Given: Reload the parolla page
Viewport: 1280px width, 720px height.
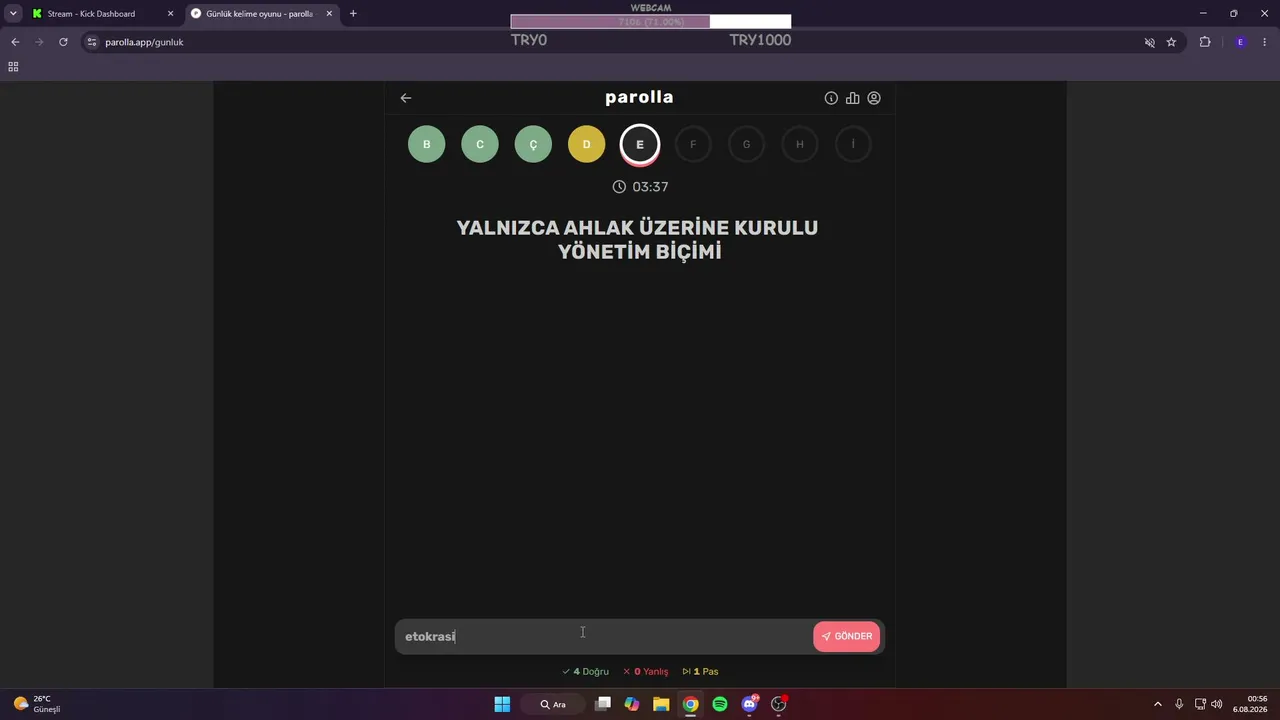Looking at the screenshot, I should pyautogui.click(x=63, y=42).
